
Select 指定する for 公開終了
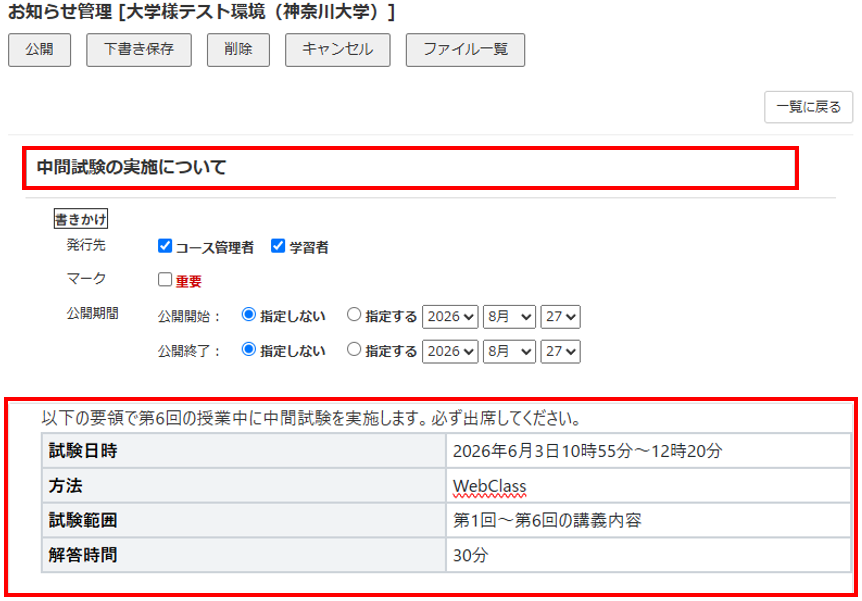[x=354, y=349]
